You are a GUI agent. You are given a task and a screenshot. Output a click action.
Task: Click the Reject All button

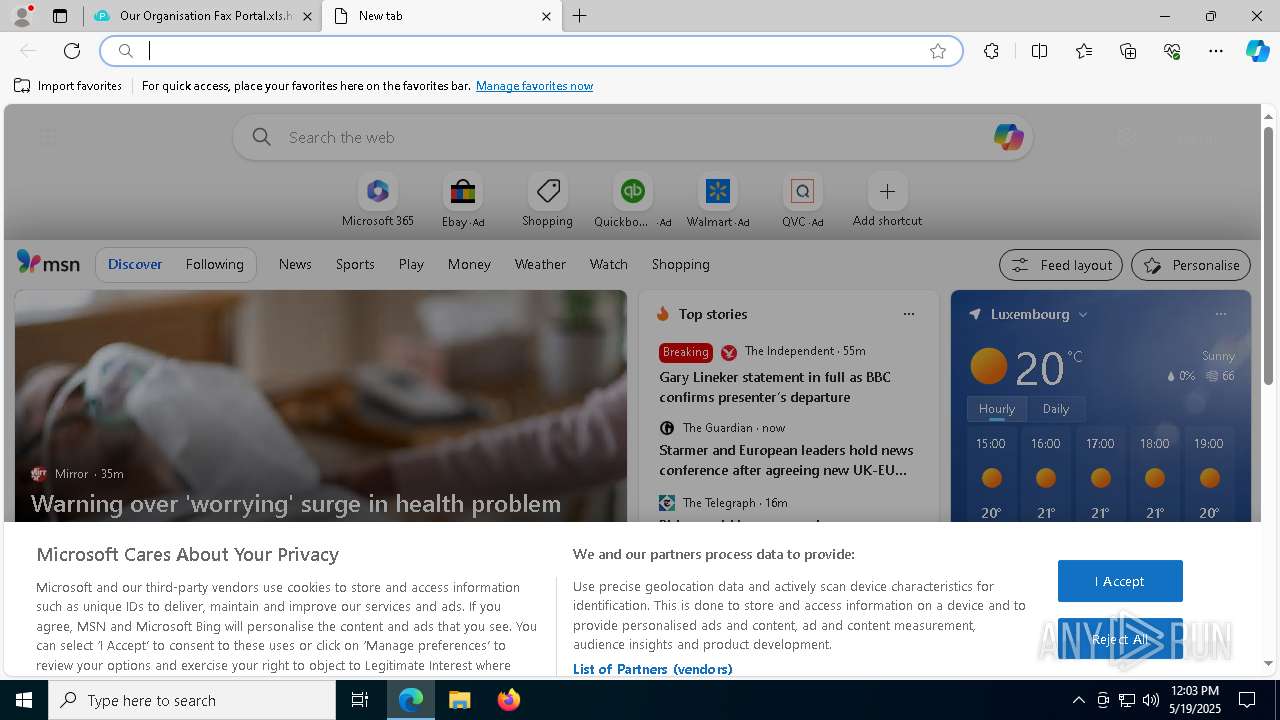[x=1120, y=639]
